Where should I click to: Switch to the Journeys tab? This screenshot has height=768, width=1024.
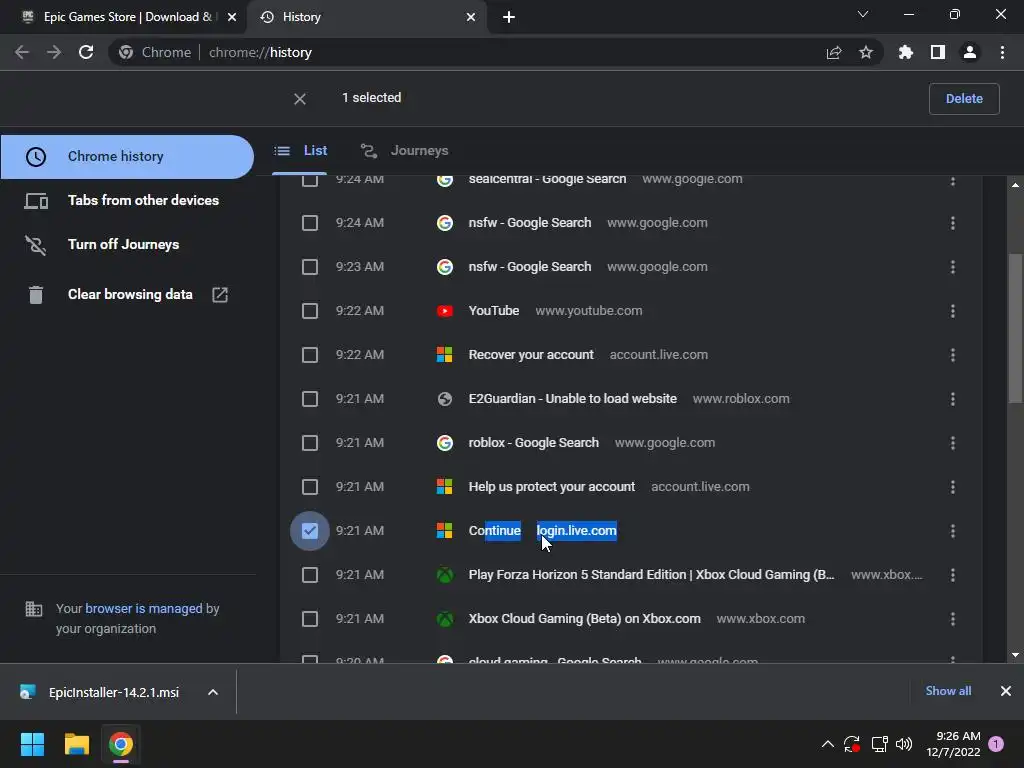point(405,151)
